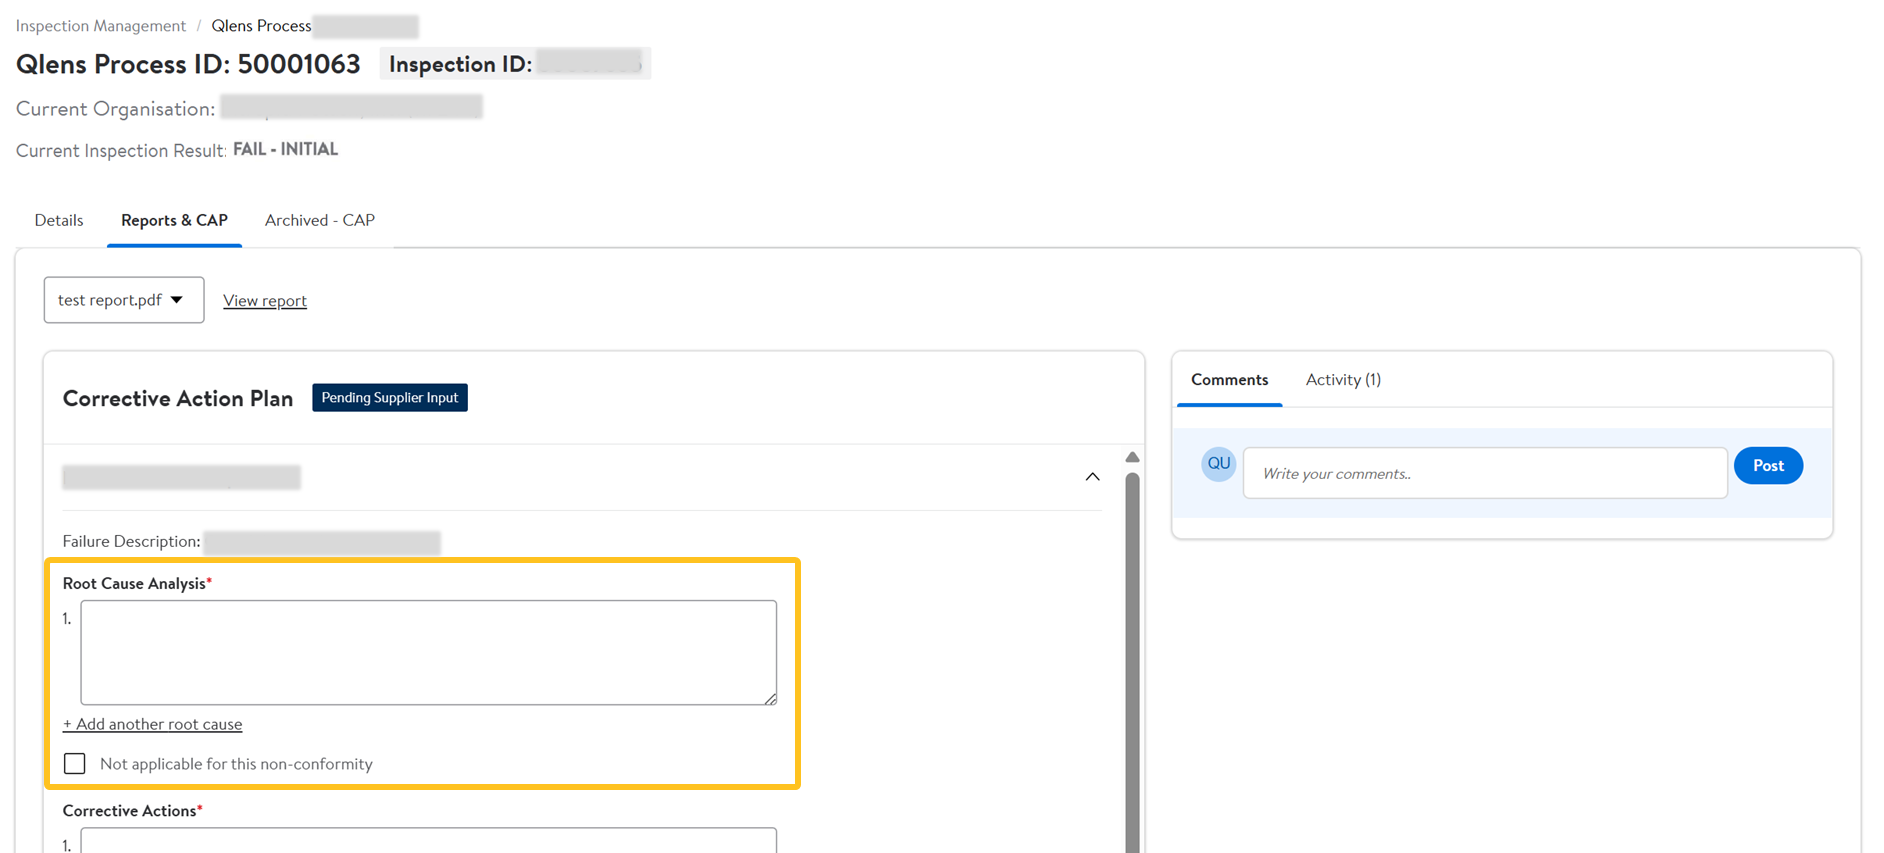Click the Qlens Process breadcrumb
1884x853 pixels.
(261, 26)
